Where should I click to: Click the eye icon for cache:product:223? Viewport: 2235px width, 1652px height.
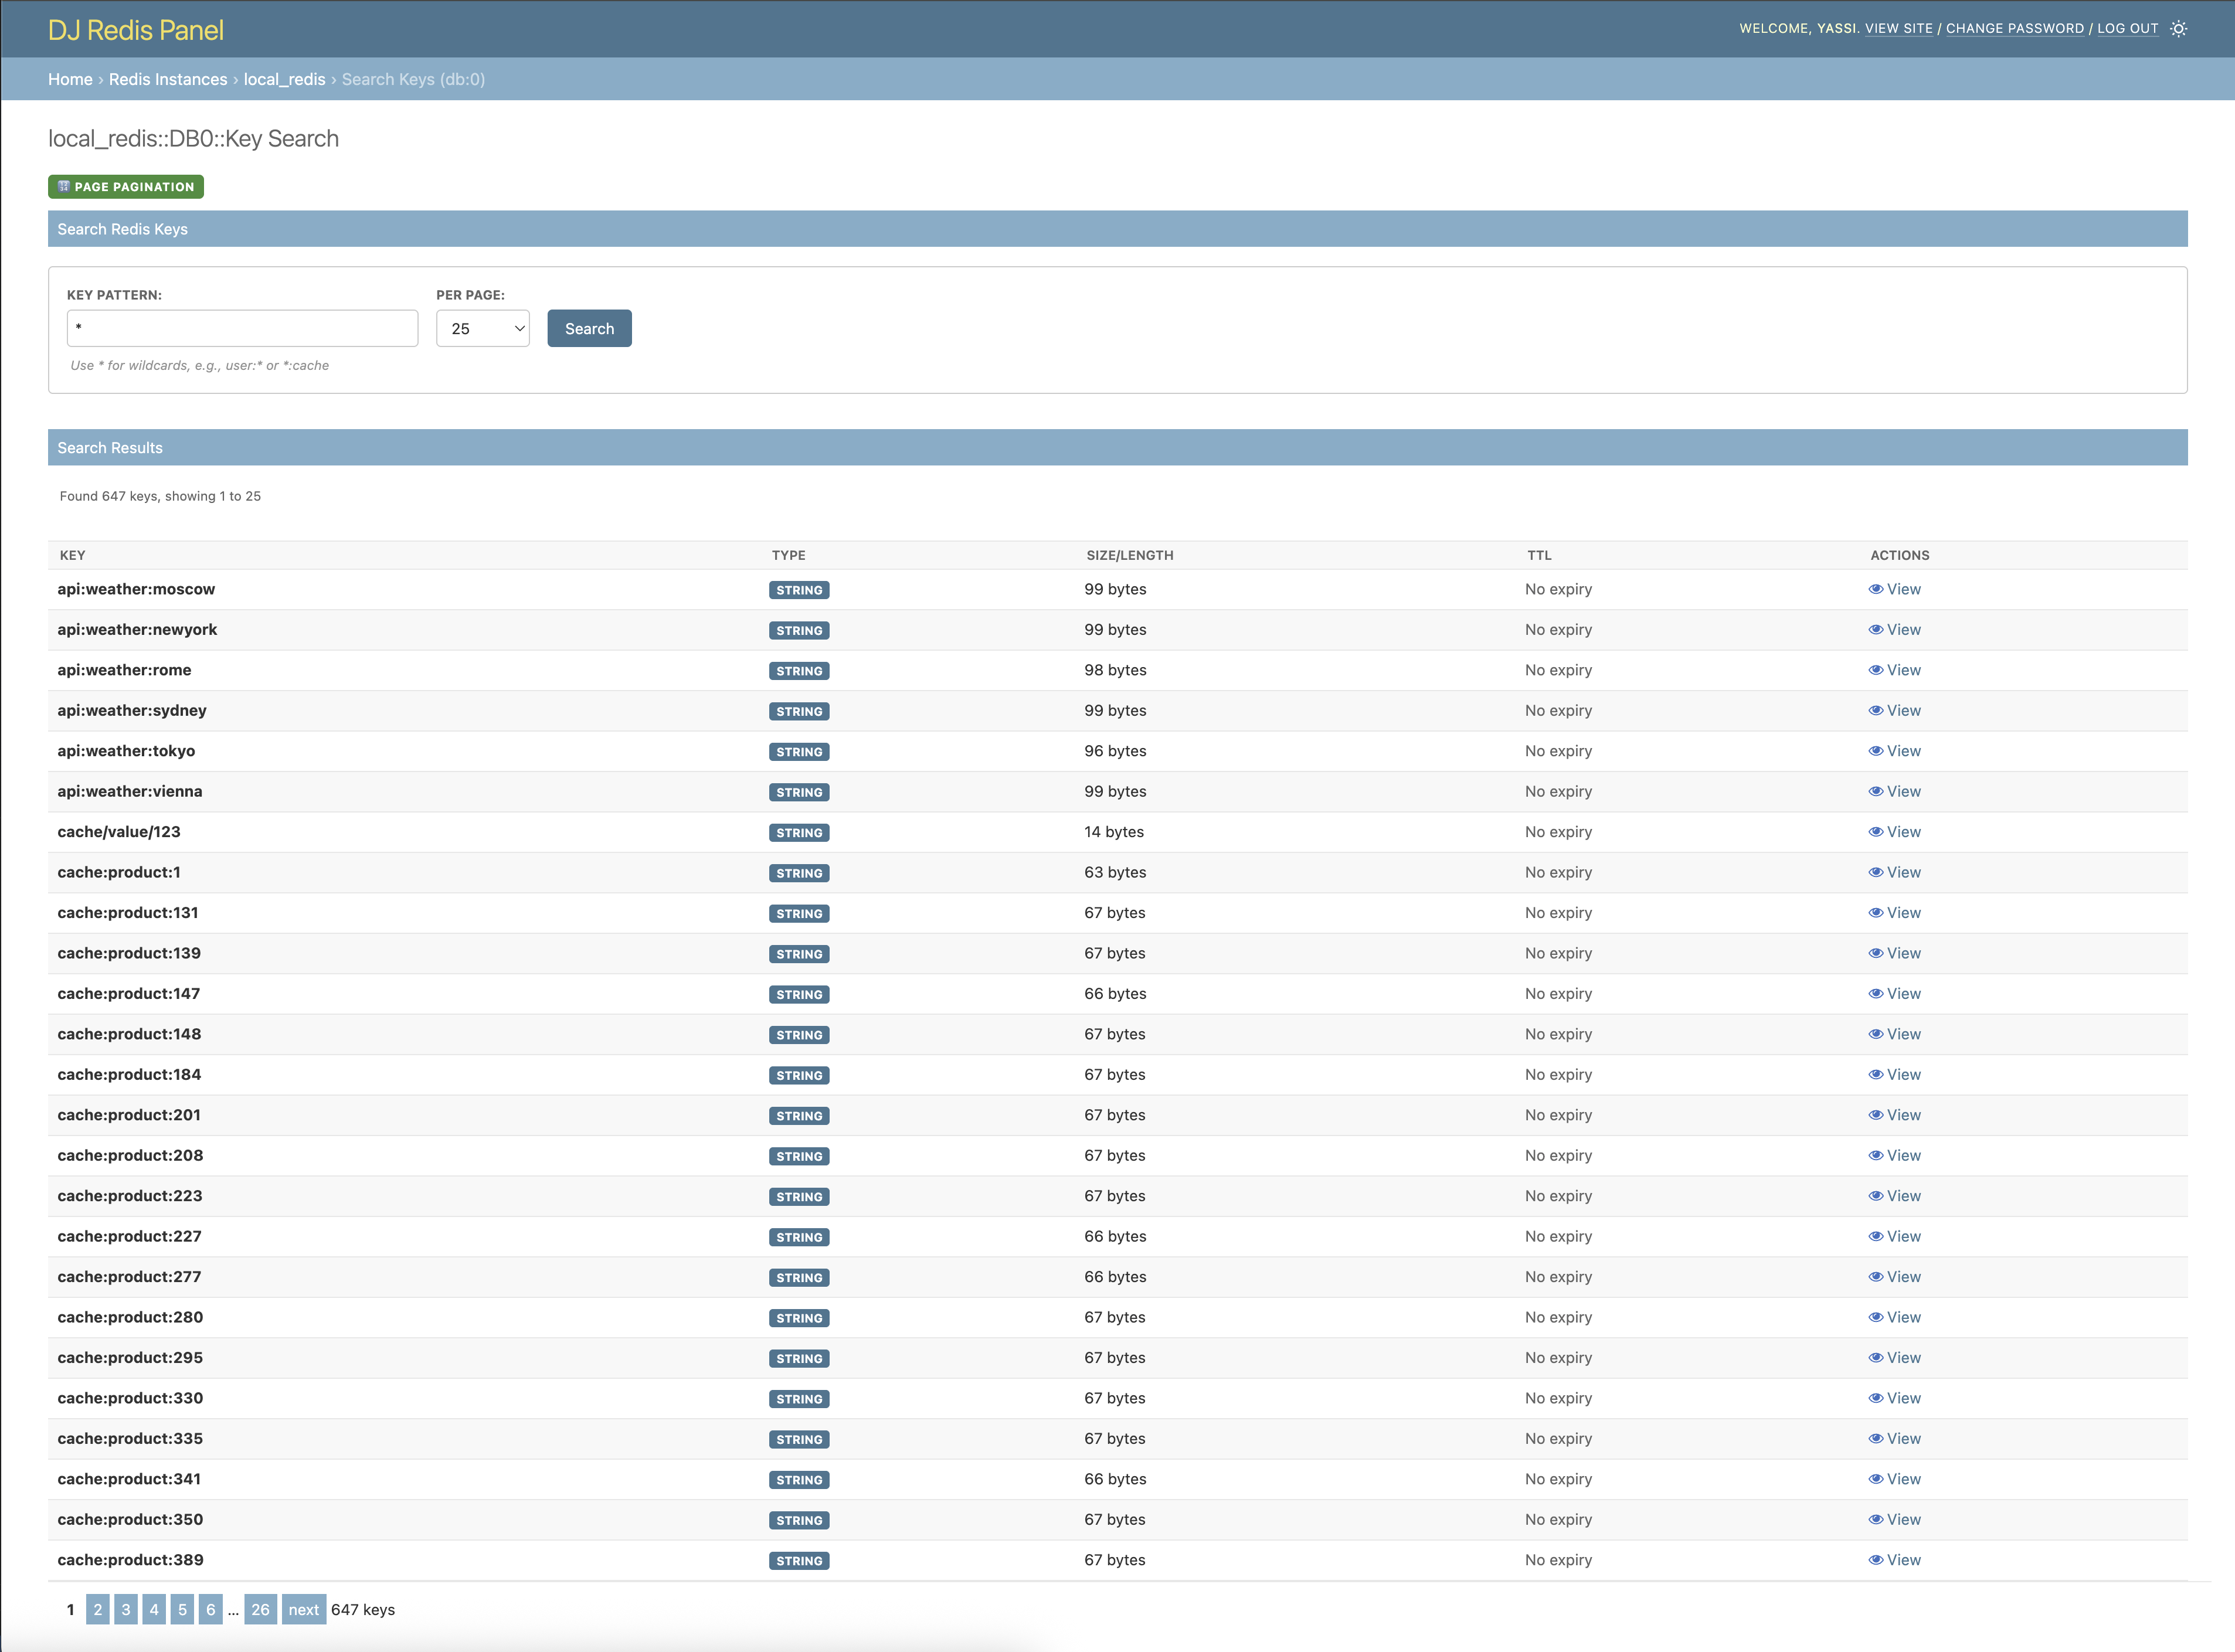(x=1877, y=1196)
